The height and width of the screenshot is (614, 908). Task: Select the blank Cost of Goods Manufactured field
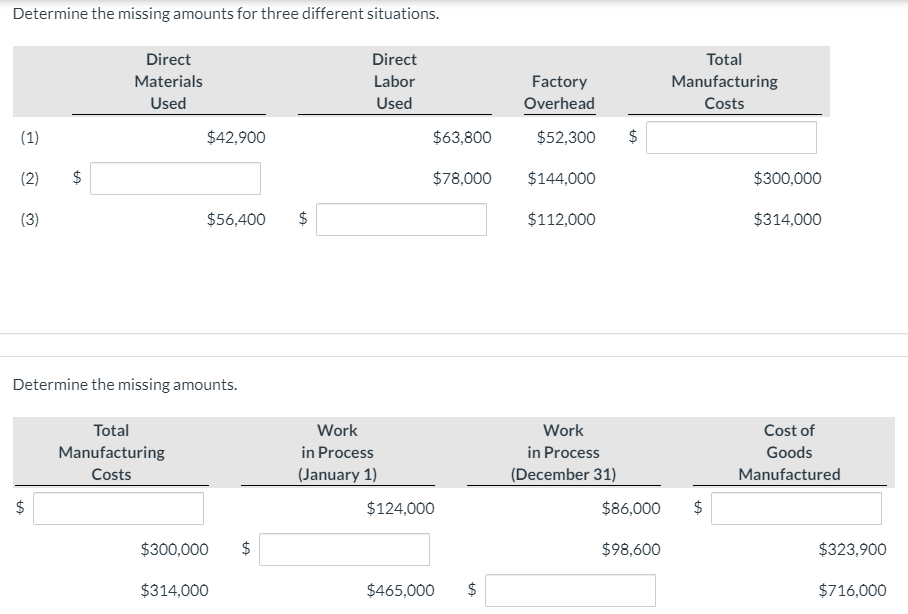tap(797, 508)
